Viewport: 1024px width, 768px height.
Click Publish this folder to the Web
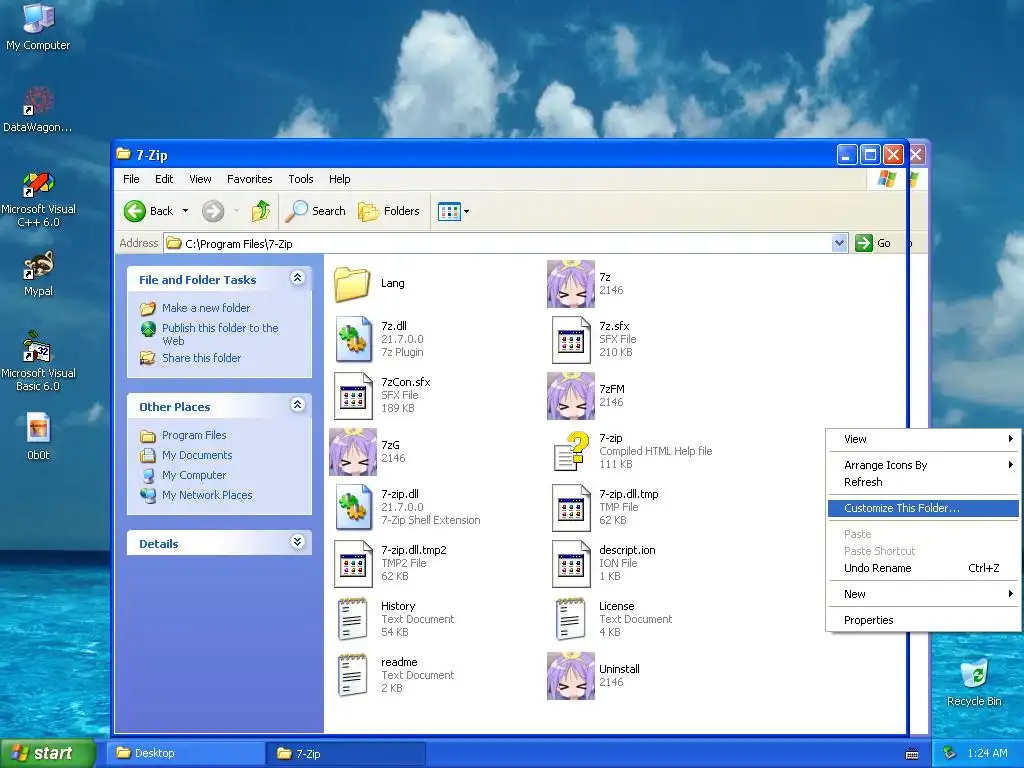pyautogui.click(x=220, y=334)
